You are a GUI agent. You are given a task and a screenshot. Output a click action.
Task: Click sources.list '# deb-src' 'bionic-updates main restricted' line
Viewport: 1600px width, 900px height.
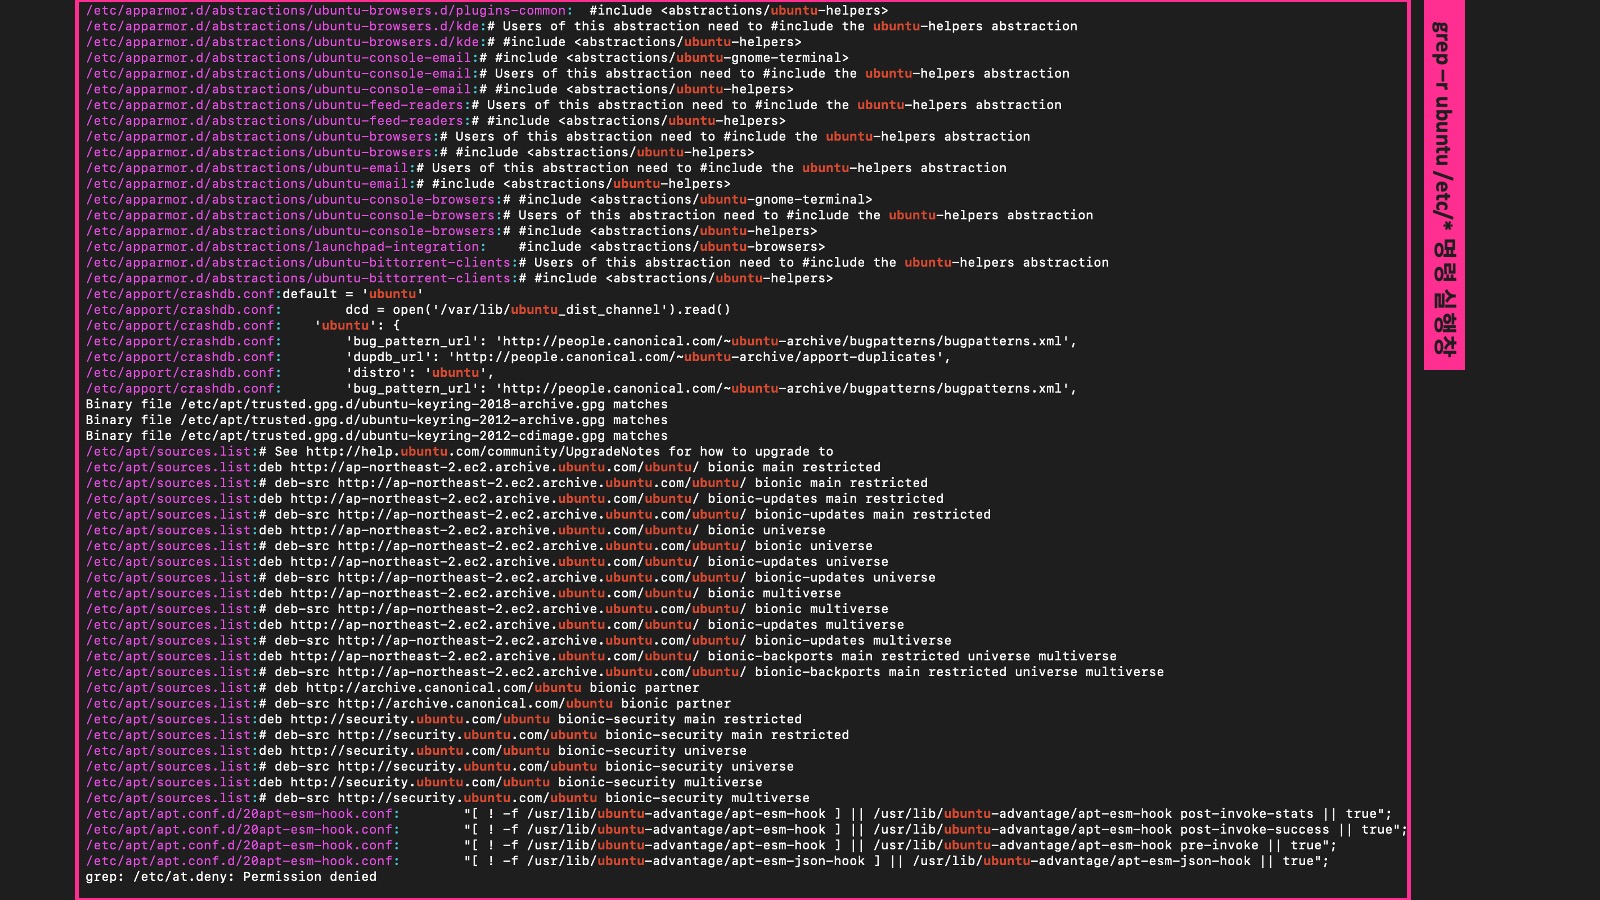point(538,515)
